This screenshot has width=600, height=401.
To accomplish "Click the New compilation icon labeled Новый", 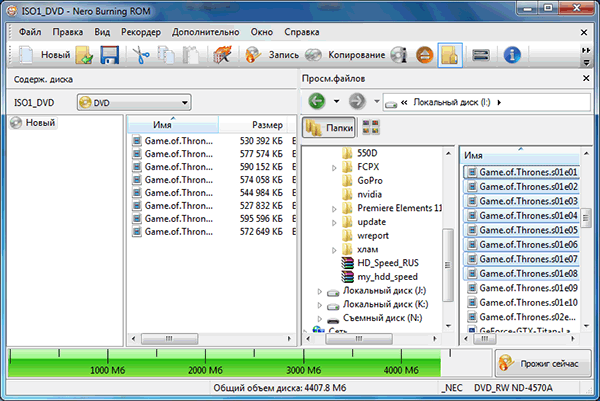I will click(26, 55).
